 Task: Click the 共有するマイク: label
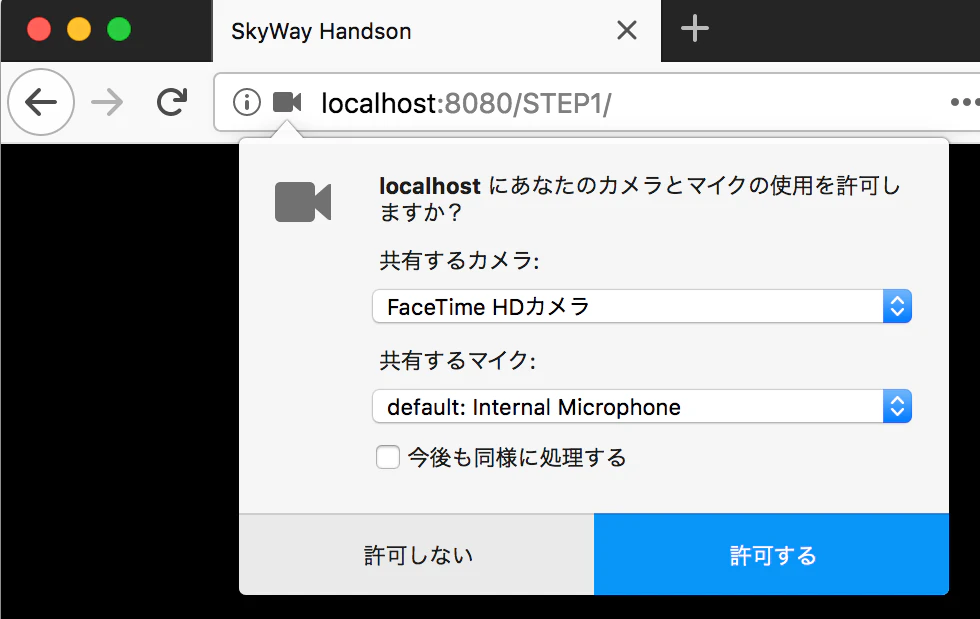pyautogui.click(x=458, y=360)
